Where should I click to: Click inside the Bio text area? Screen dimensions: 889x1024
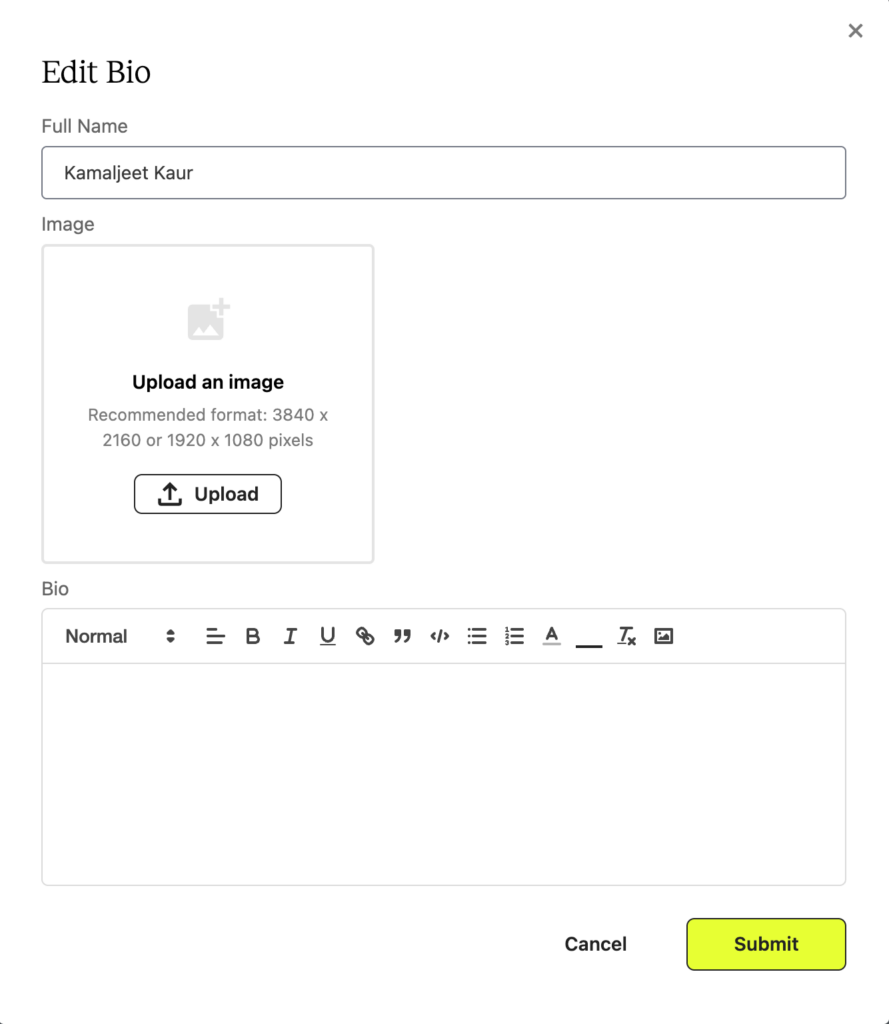444,774
